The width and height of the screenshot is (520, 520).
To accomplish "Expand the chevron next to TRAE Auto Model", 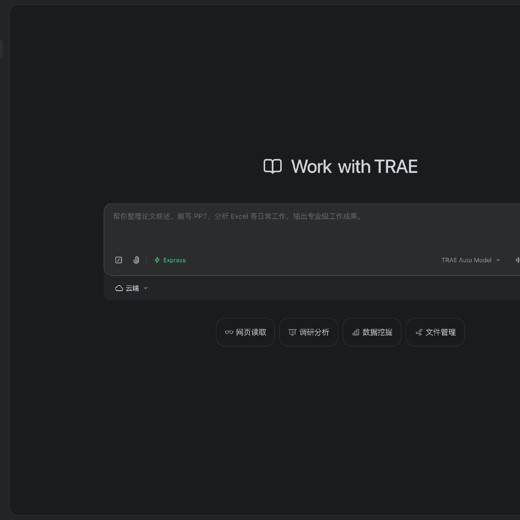I will 498,260.
